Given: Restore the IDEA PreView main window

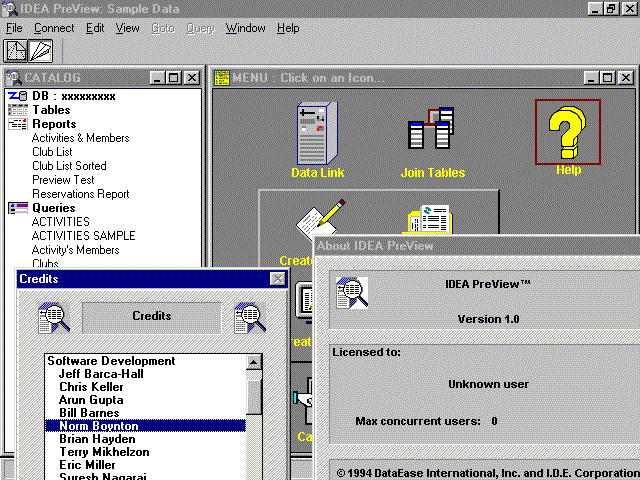Looking at the screenshot, I should tap(611, 9).
